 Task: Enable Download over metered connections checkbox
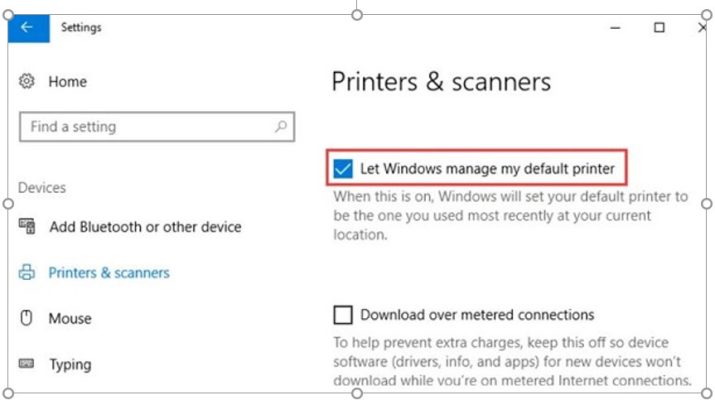coord(343,315)
